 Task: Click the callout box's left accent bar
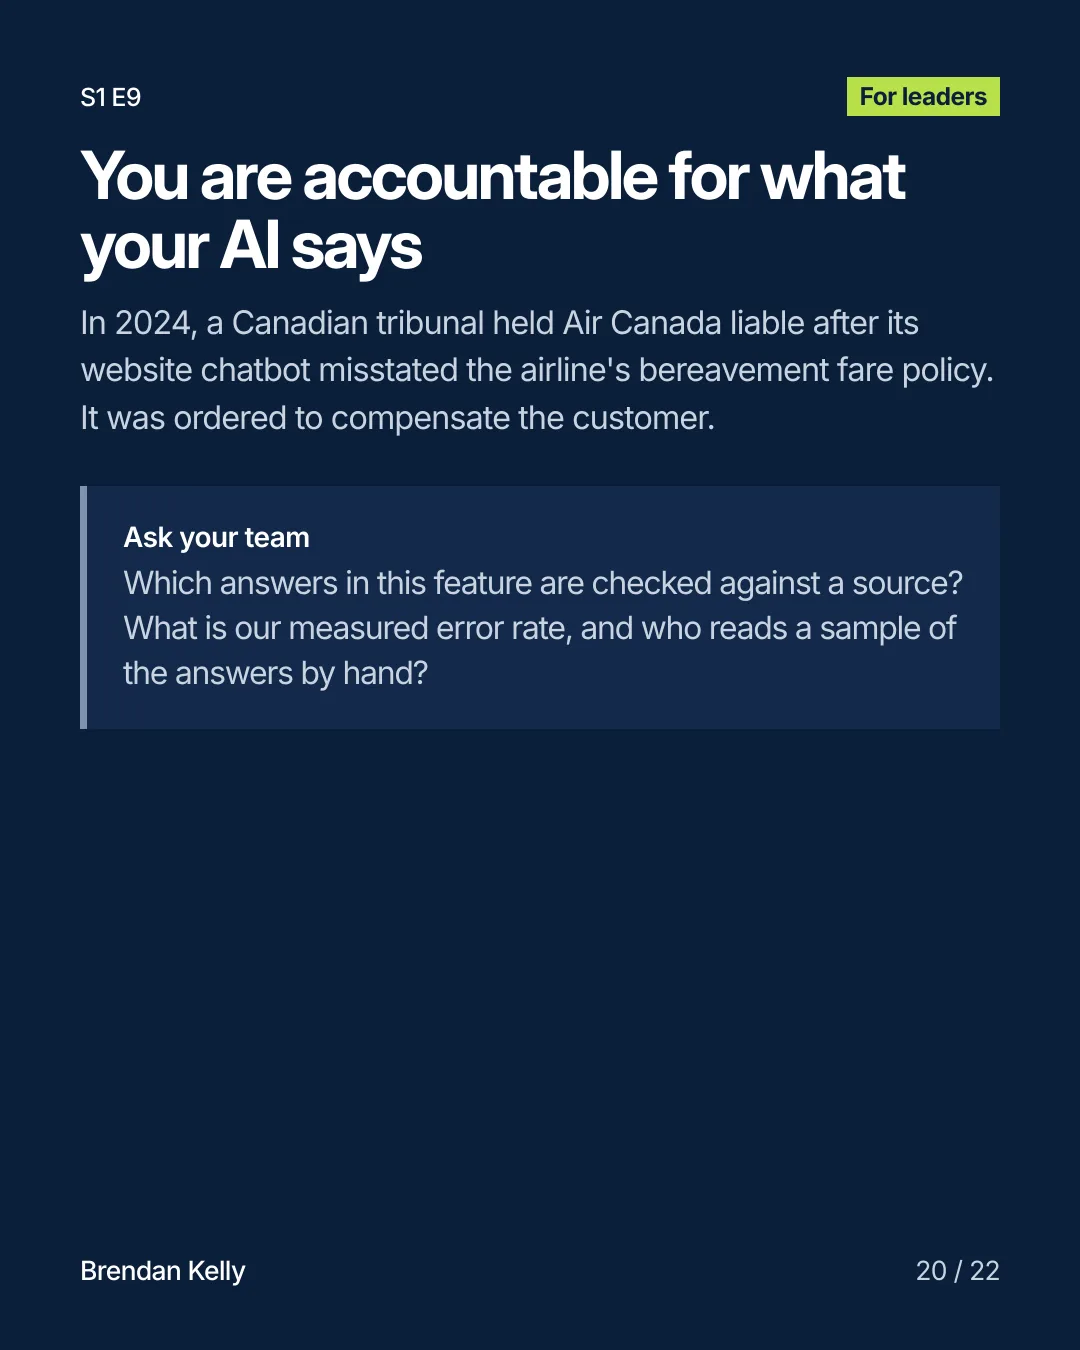coord(84,607)
